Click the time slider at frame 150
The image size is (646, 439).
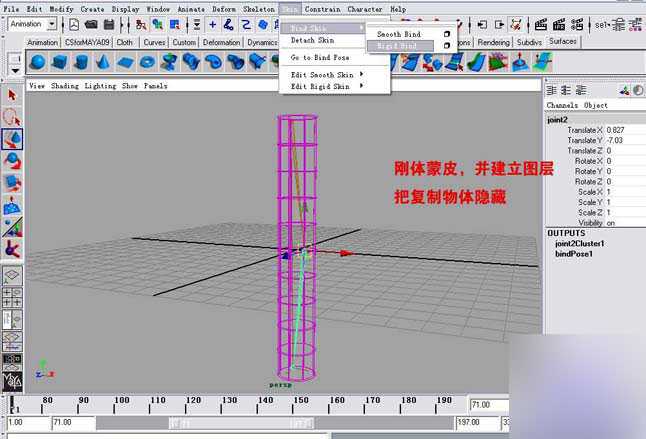click(x=293, y=405)
